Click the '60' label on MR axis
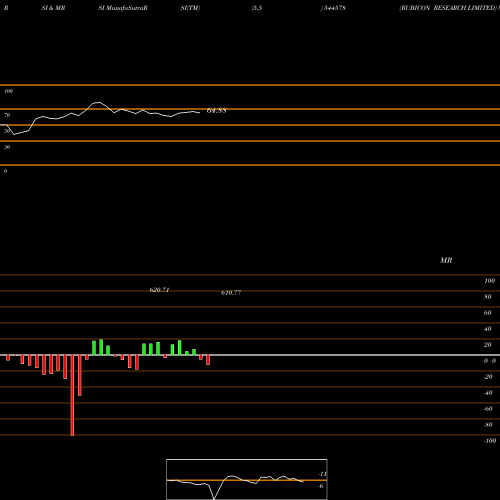Screen dimensions: 500x500 pos(488,313)
